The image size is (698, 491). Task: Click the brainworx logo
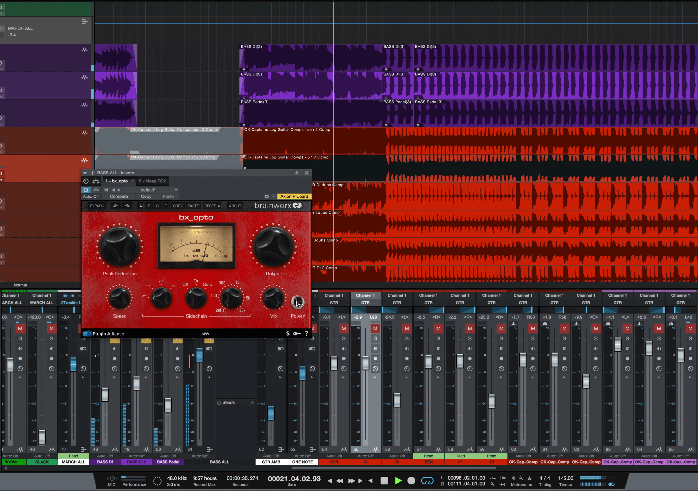pos(278,205)
